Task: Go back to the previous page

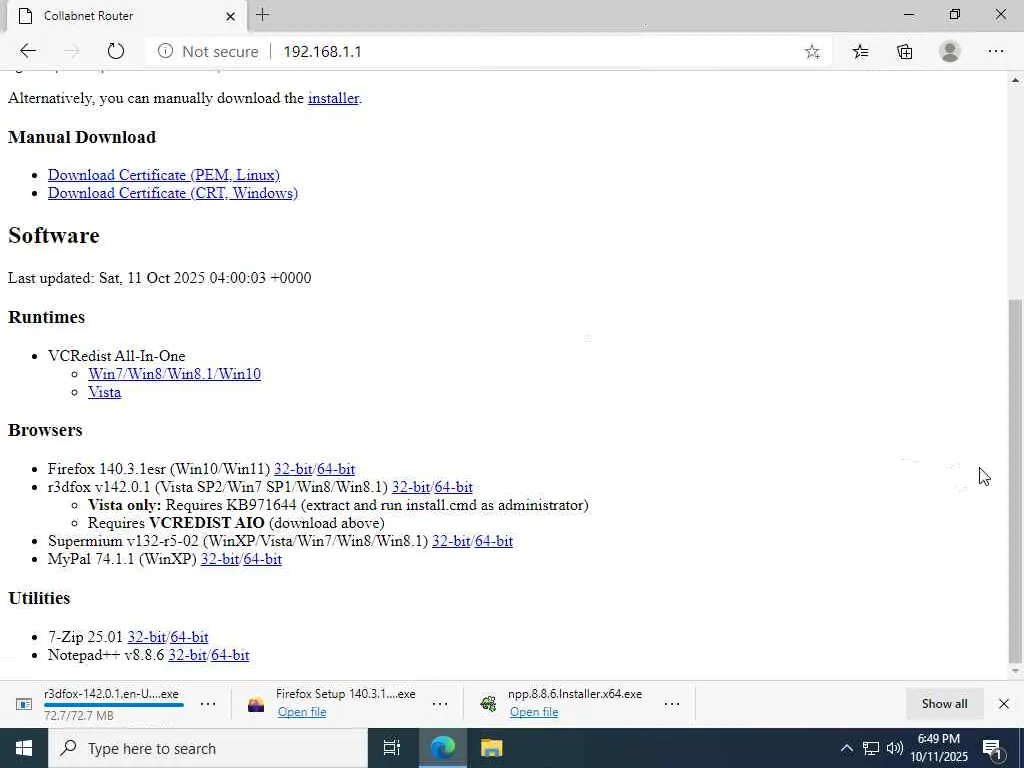Action: coord(27,52)
